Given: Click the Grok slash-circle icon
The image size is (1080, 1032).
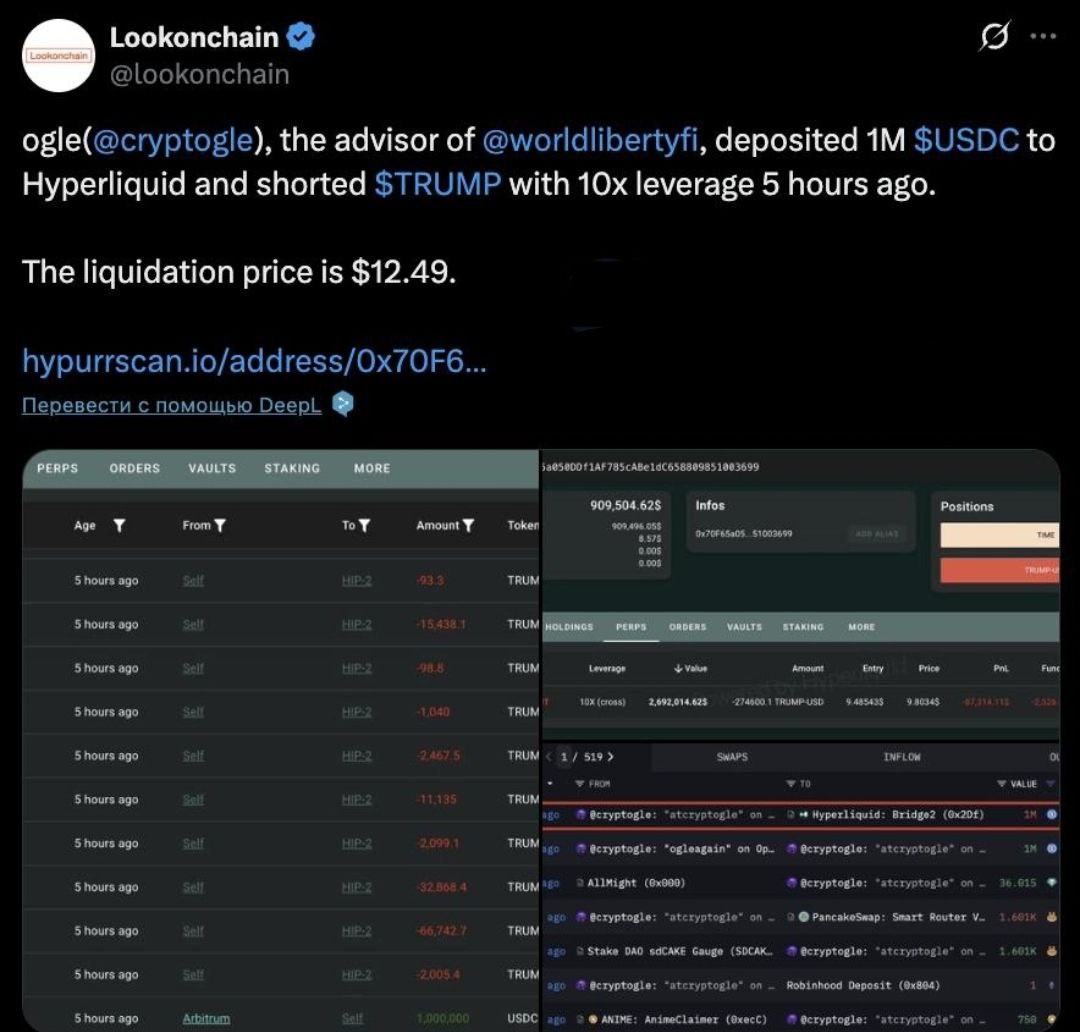Looking at the screenshot, I should point(994,36).
